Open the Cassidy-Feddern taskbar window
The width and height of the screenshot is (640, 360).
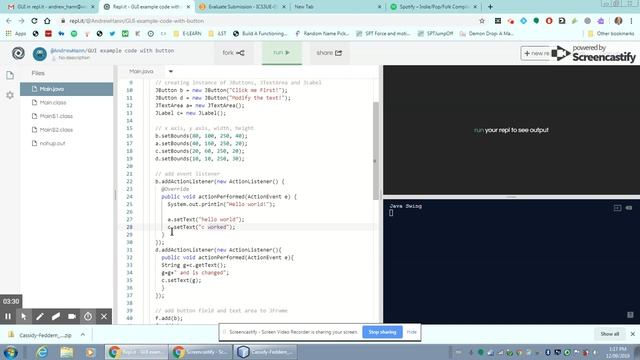tap(265, 352)
